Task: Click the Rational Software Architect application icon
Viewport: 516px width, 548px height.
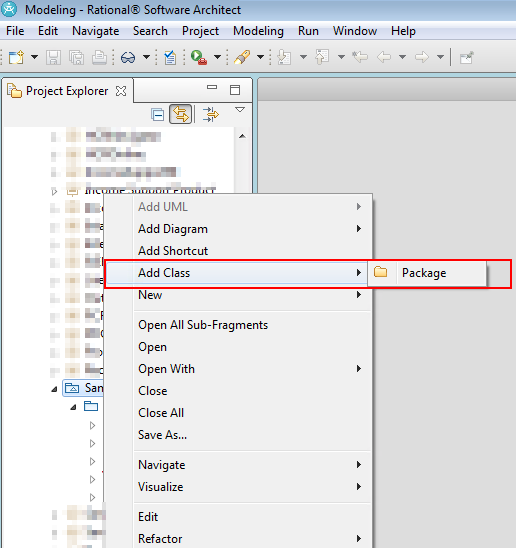Action: point(9,9)
